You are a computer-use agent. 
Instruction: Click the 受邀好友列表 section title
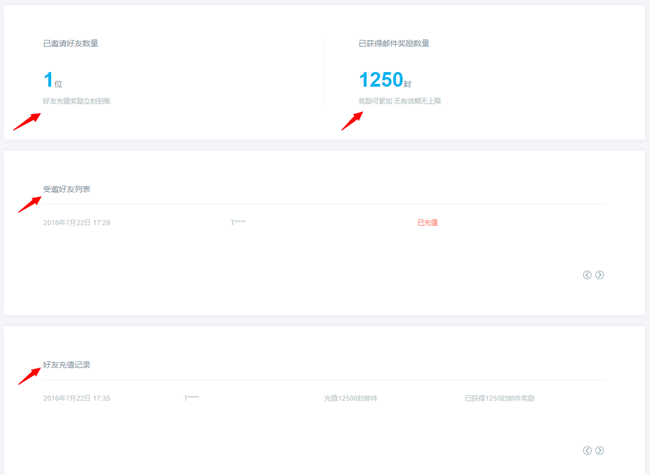point(67,189)
